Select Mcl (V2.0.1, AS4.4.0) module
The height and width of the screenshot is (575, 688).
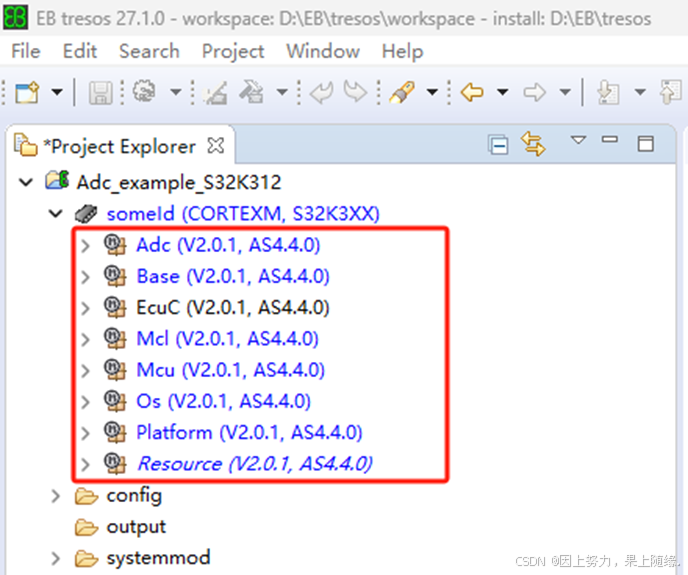227,339
